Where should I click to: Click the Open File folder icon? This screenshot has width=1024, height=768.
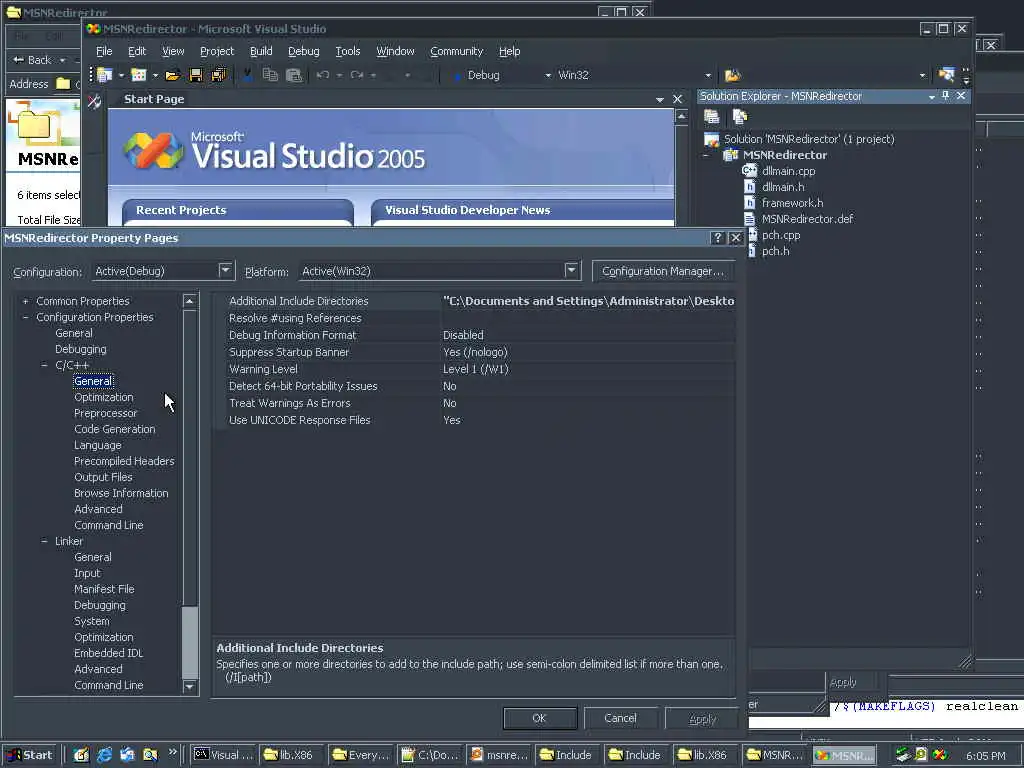pyautogui.click(x=172, y=75)
